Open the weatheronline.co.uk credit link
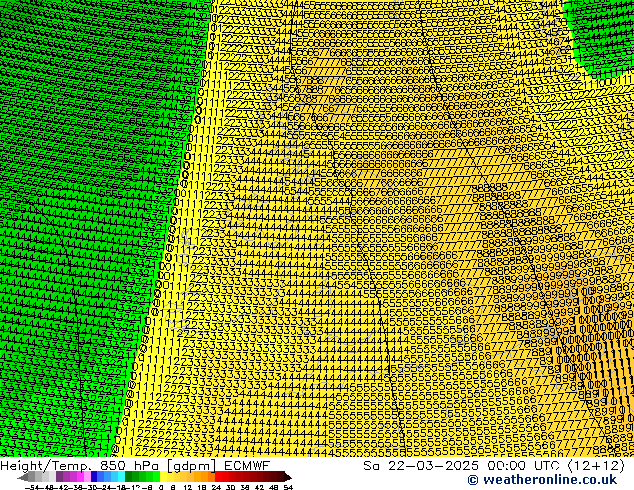This screenshot has width=634, height=490. coord(542,480)
